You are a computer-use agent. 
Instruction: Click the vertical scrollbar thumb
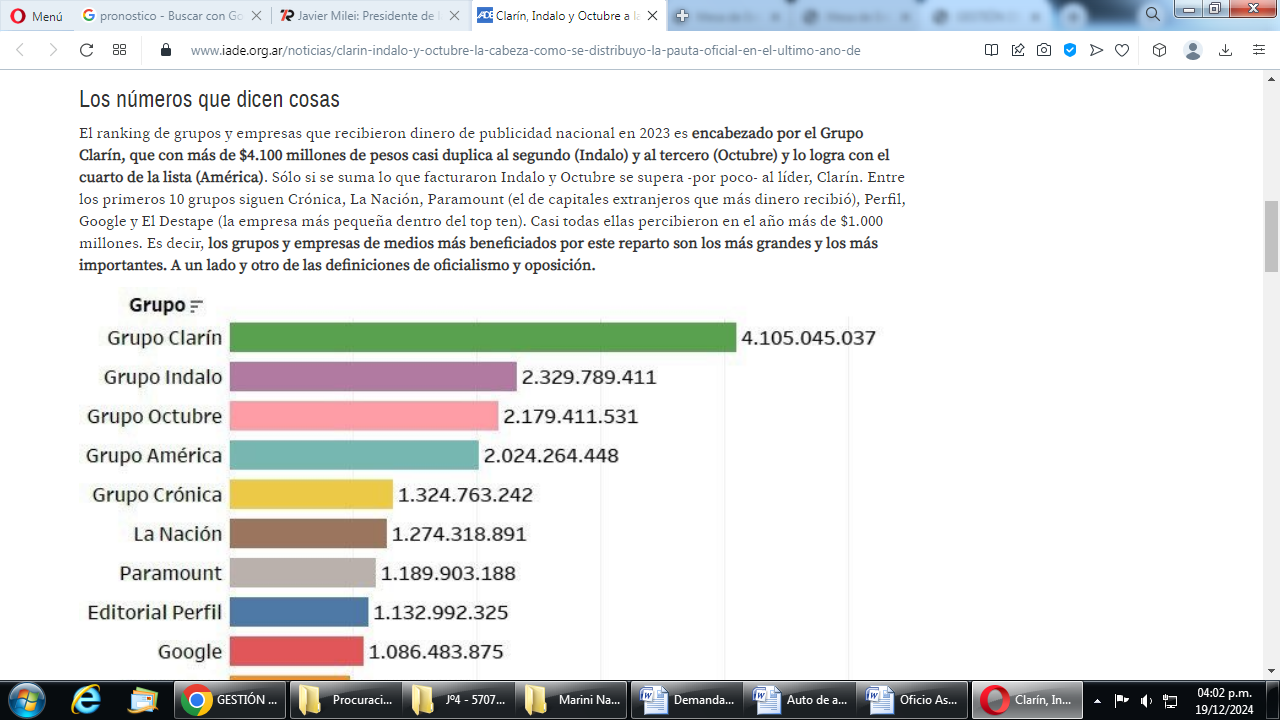1271,236
